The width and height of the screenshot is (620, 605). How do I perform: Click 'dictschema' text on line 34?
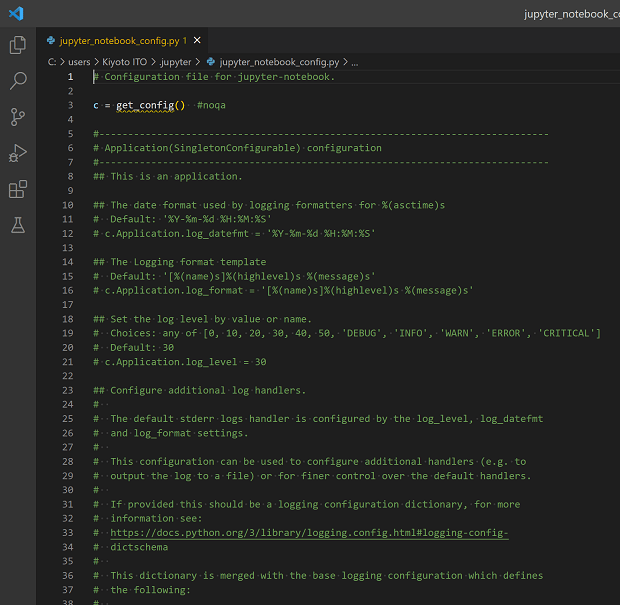(x=139, y=547)
